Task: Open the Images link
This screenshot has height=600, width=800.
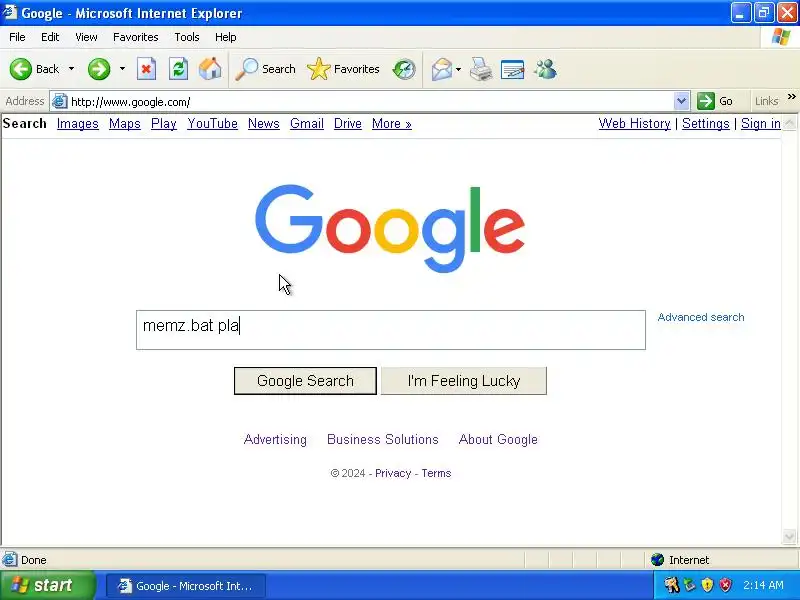Action: point(78,123)
